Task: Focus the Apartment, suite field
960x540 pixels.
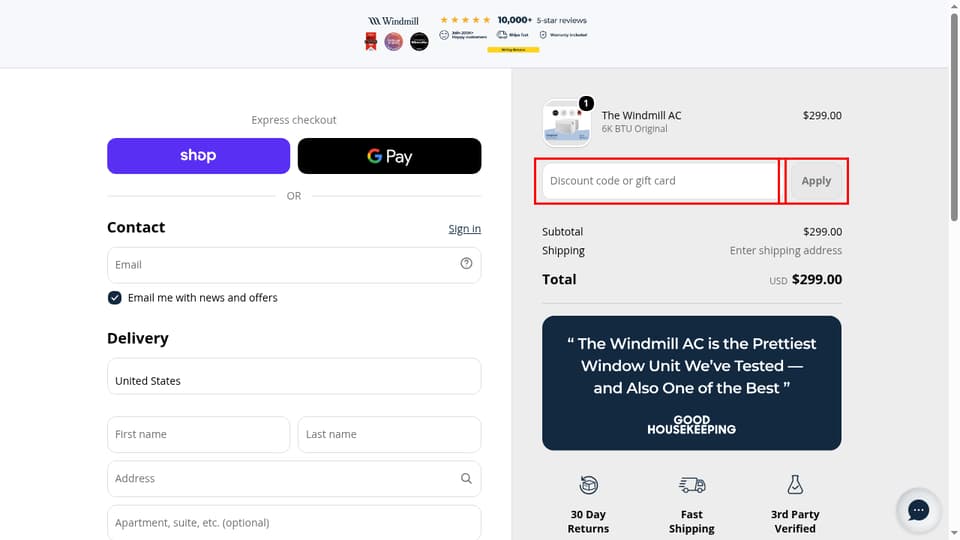Action: 294,522
